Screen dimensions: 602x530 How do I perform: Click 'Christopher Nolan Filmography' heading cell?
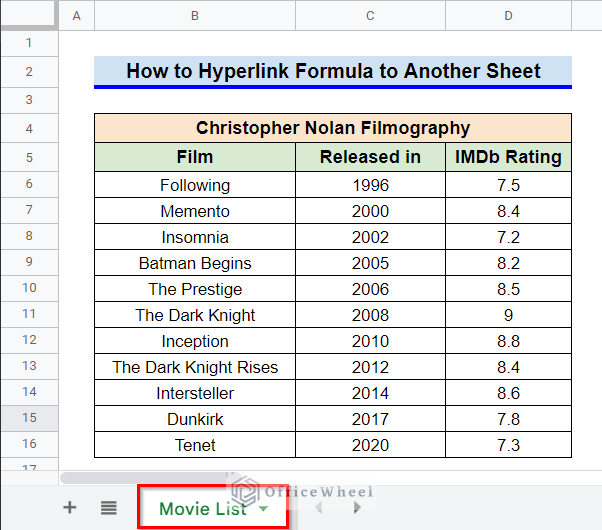point(333,128)
